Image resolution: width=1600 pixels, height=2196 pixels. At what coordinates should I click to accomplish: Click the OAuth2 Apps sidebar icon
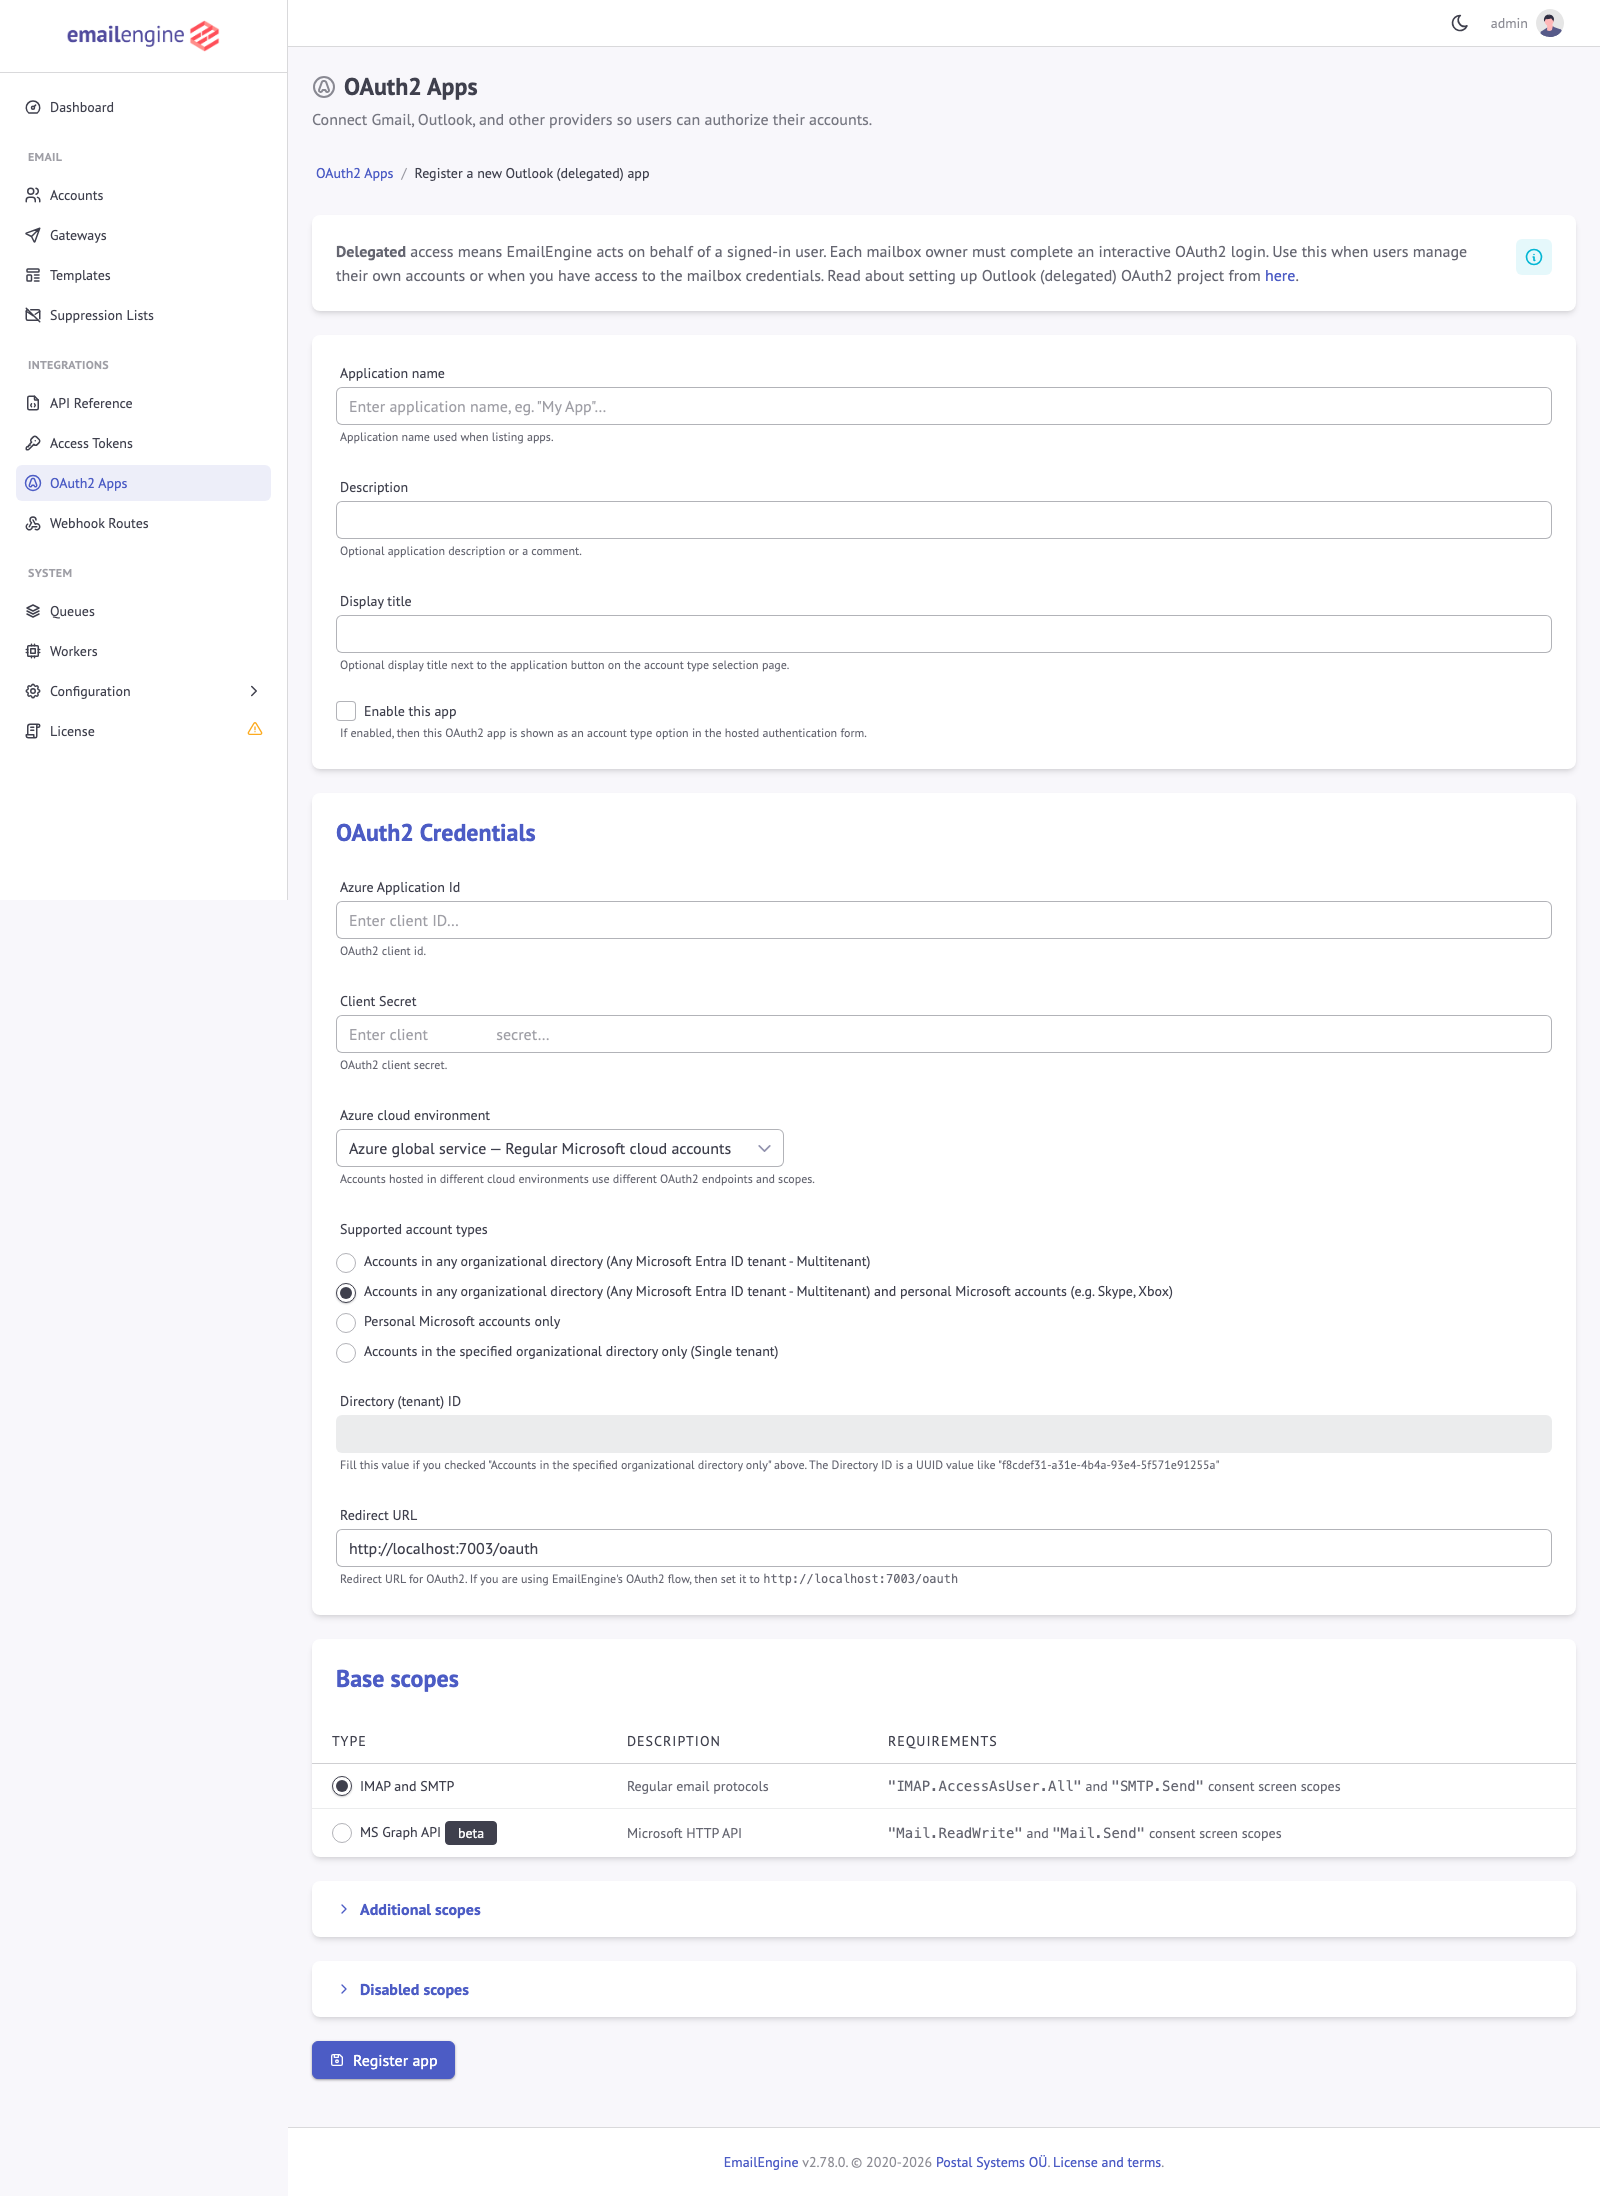coord(33,483)
